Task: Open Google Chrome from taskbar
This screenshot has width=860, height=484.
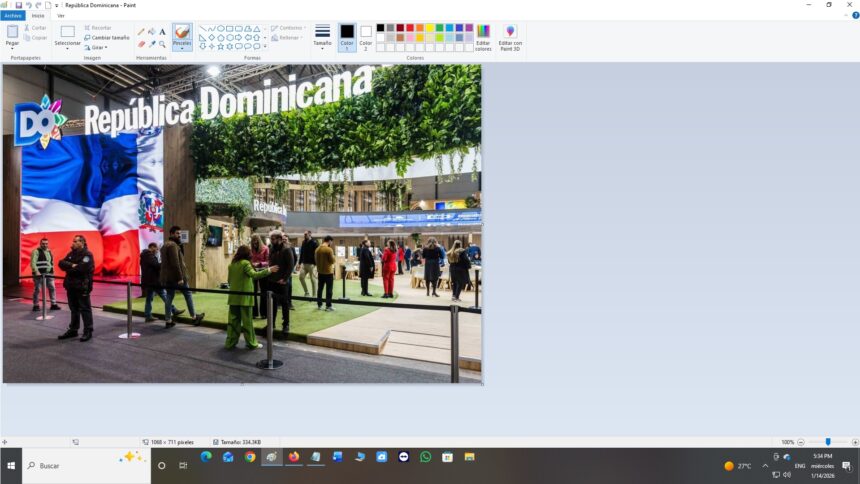Action: click(x=250, y=457)
